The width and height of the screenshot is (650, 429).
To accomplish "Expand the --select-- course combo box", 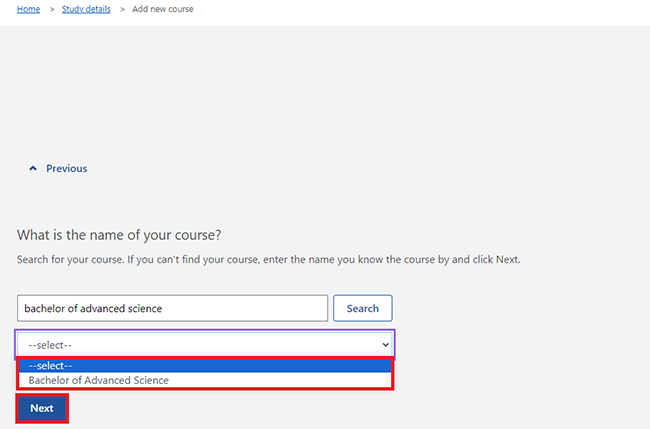I will (205, 345).
